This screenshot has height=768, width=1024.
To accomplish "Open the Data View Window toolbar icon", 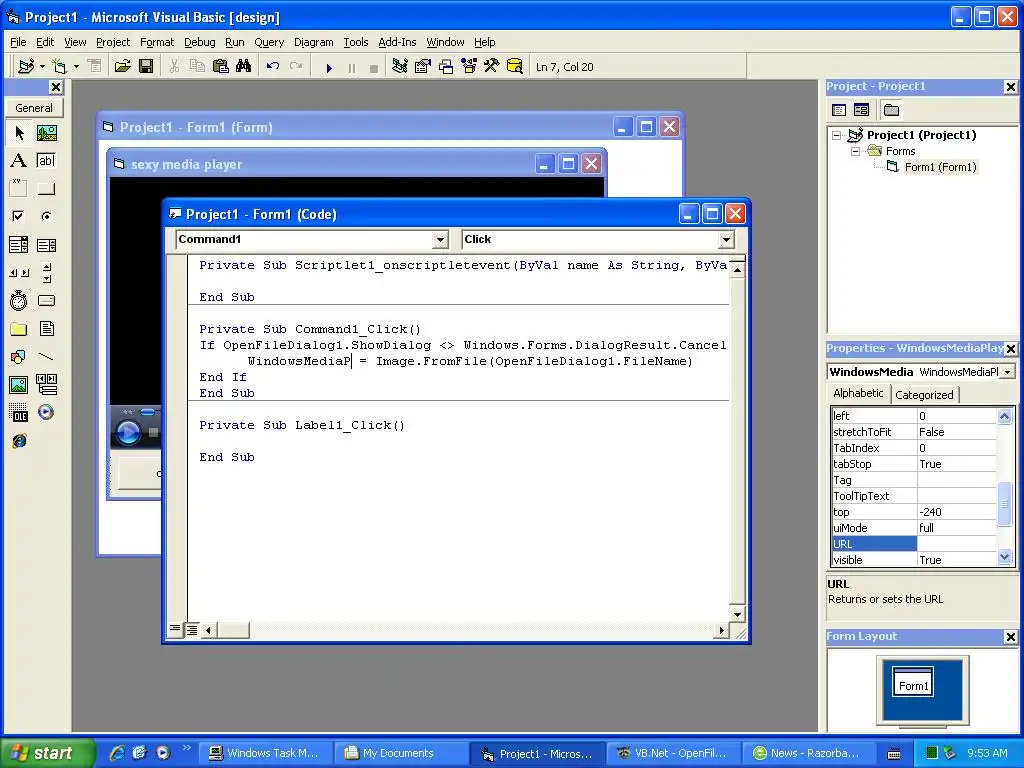I will (515, 67).
